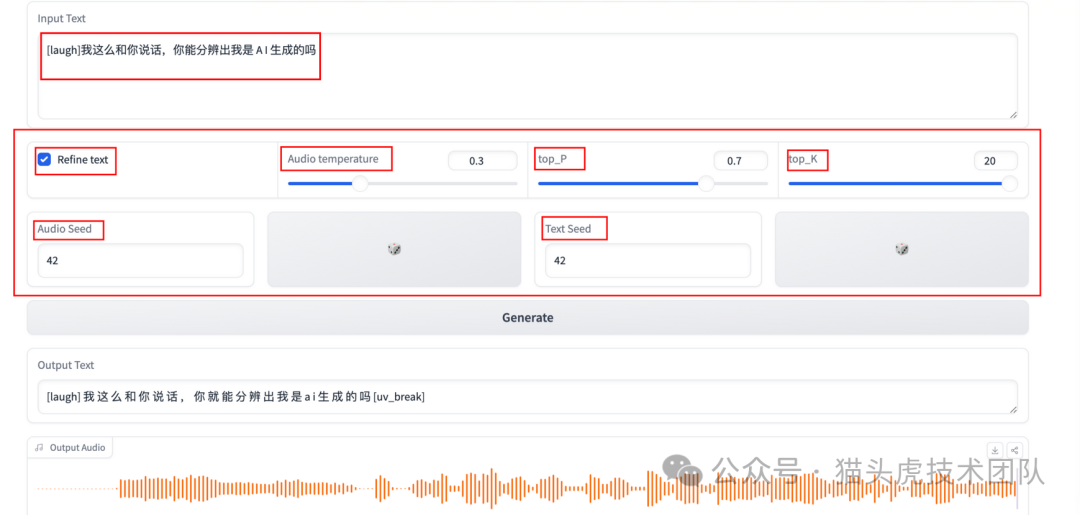Focus the Input Text area
The image size is (1080, 515).
[x=528, y=76]
